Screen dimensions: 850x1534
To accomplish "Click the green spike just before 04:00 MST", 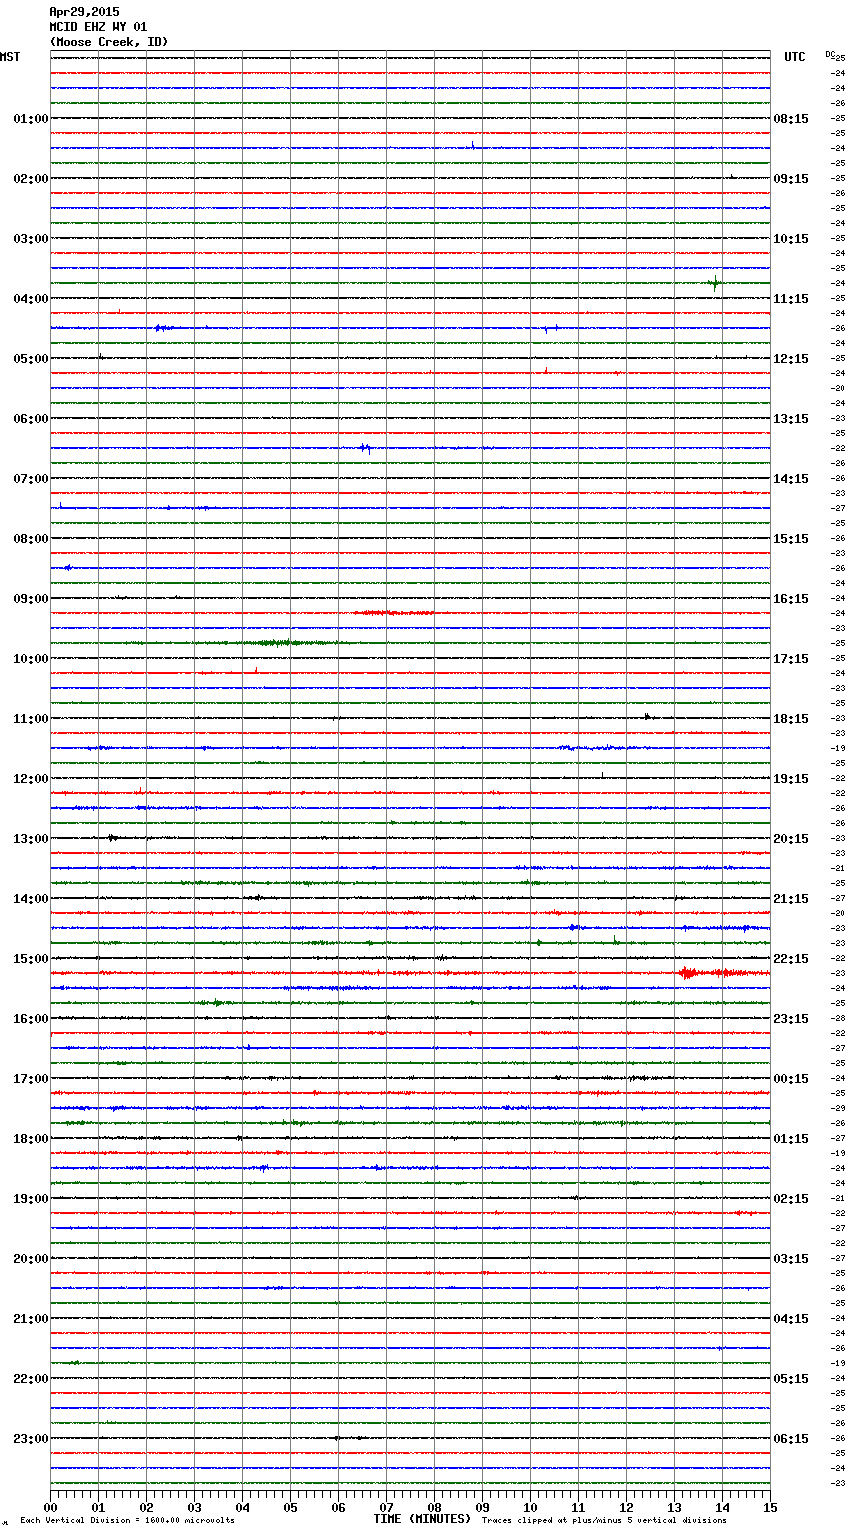I will pyautogui.click(x=714, y=284).
